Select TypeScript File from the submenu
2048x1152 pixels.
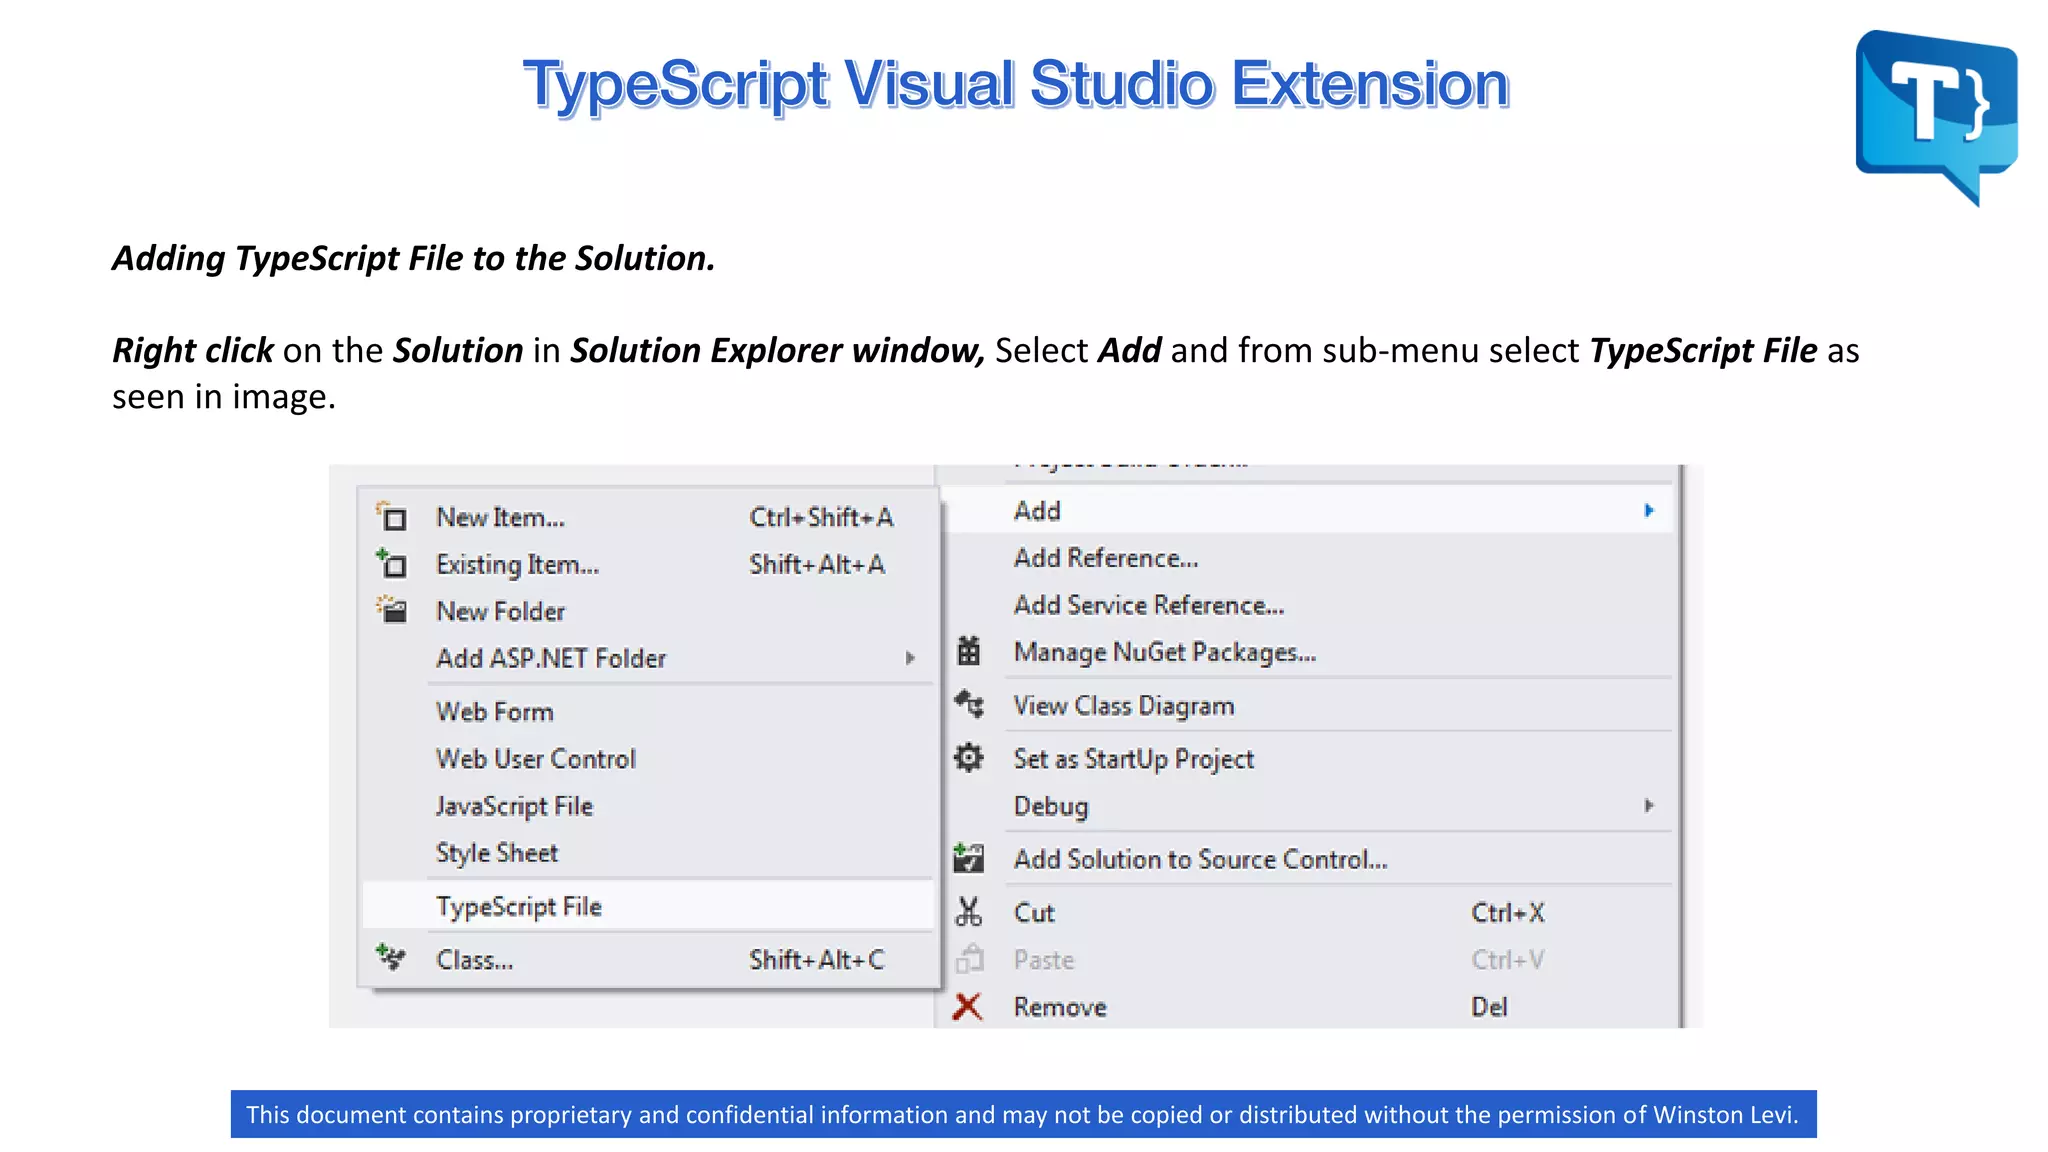[x=648, y=906]
